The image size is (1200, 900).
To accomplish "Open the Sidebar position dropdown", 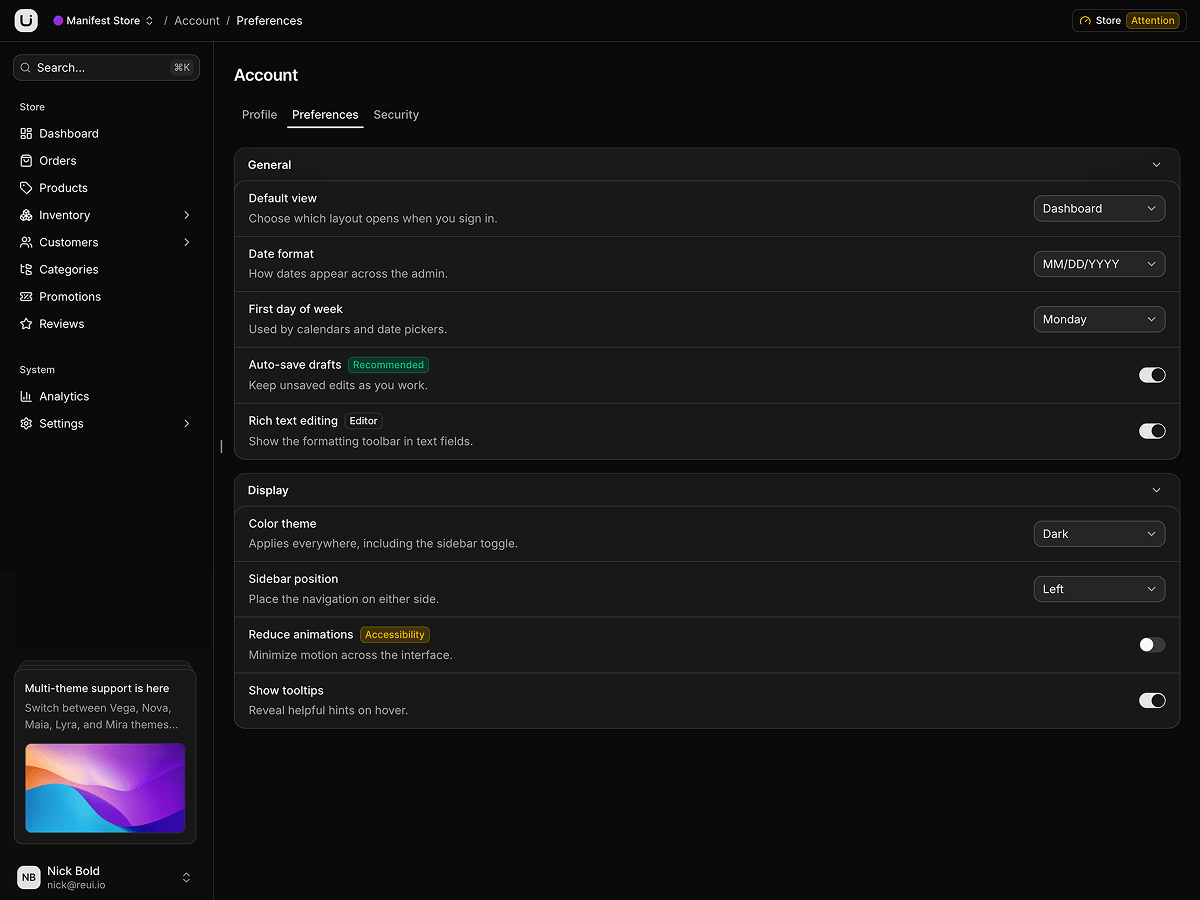I will pos(1099,589).
